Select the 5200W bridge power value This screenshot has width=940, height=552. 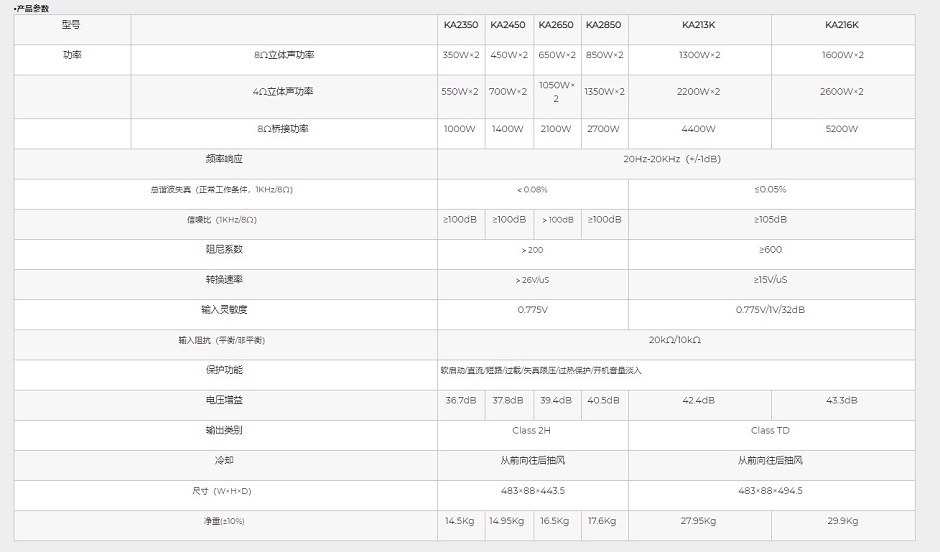(x=841, y=129)
